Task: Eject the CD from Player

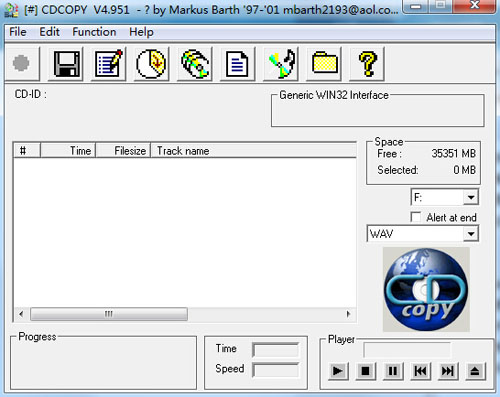Action: 475,371
